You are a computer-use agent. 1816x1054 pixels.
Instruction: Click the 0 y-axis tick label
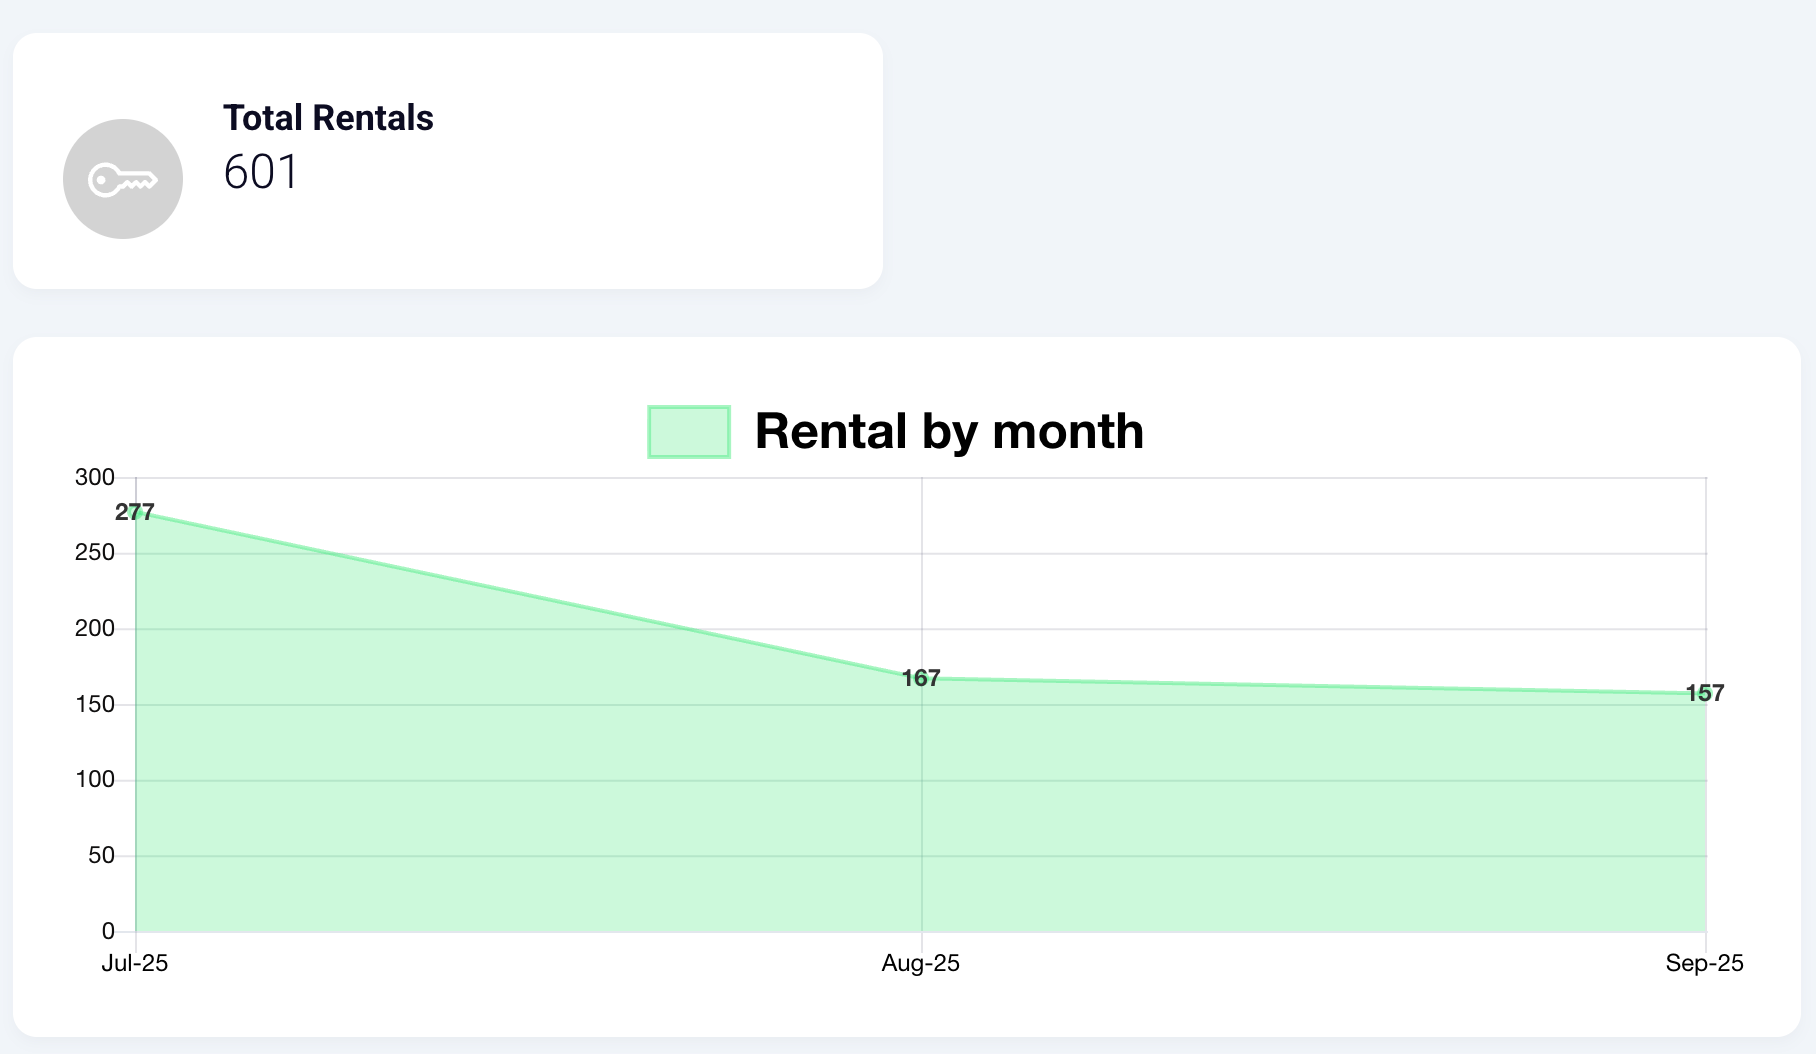click(108, 931)
